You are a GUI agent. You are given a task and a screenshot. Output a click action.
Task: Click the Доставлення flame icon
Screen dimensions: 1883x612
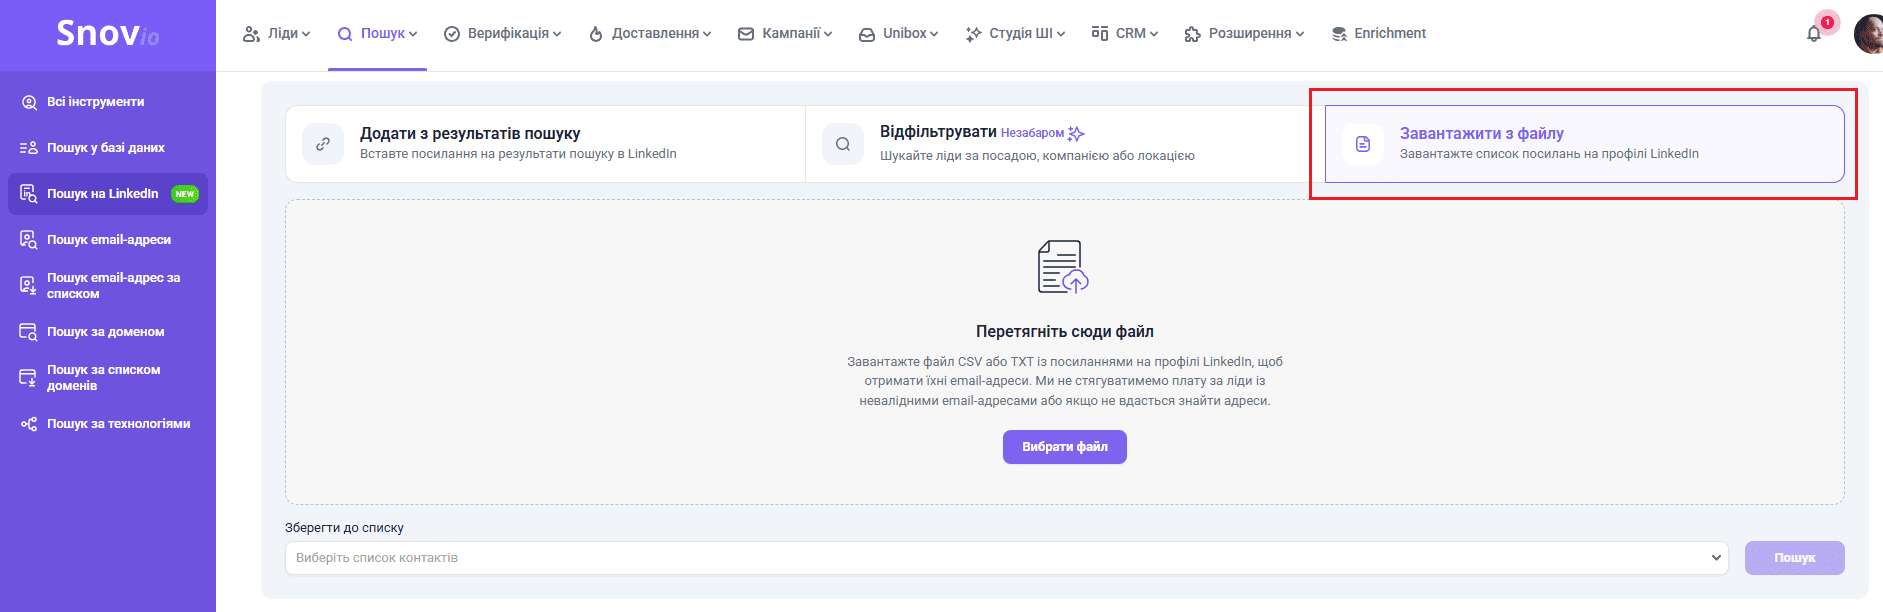(x=596, y=34)
